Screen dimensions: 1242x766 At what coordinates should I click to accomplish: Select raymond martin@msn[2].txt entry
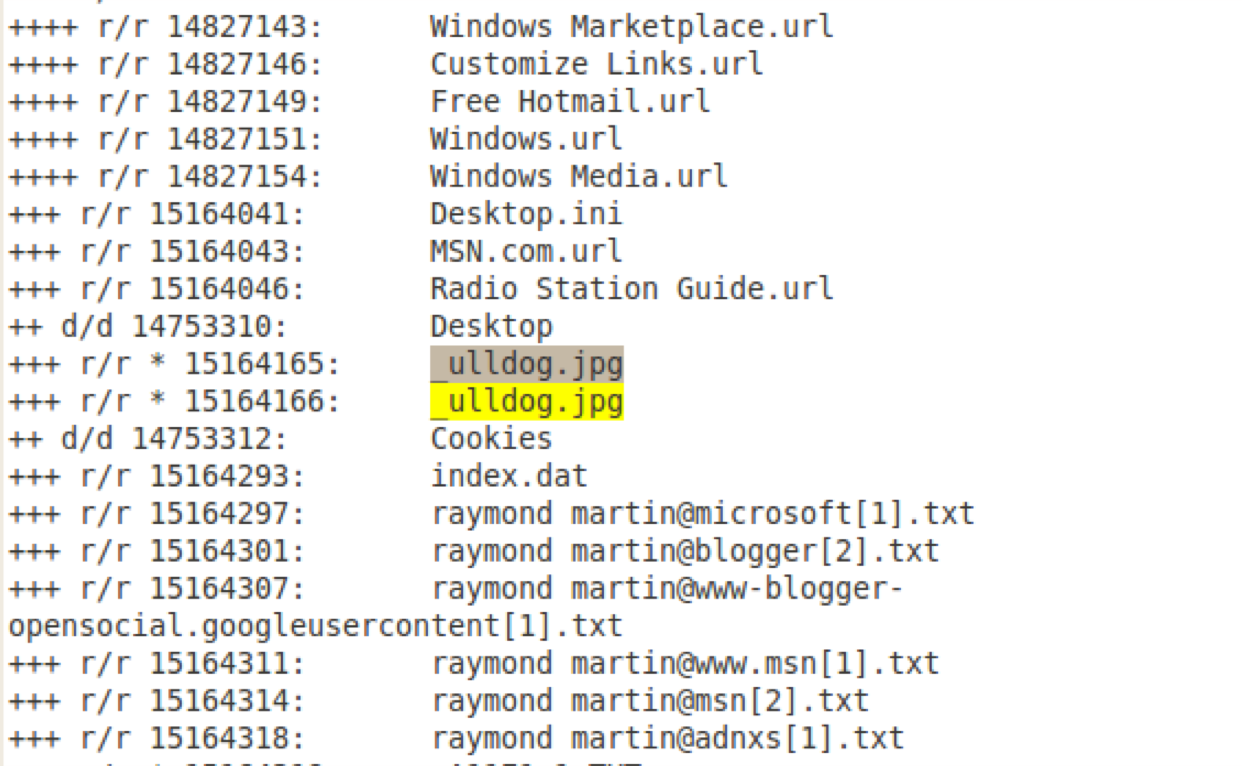pyautogui.click(x=650, y=701)
